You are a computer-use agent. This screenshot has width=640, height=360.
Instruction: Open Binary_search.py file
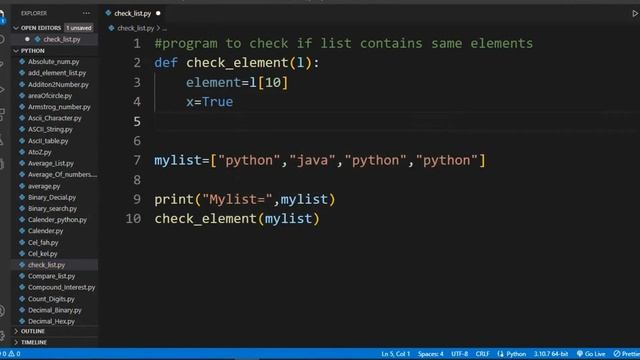point(52,208)
